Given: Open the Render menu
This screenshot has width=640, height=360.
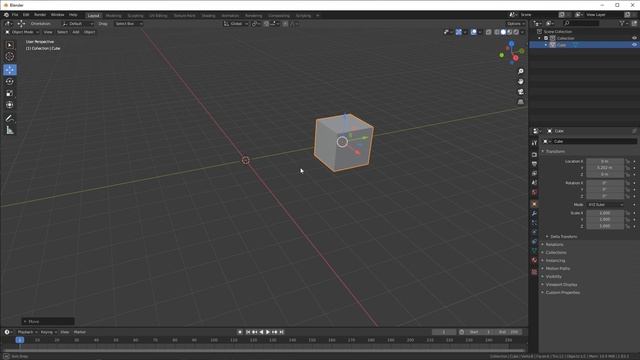Looking at the screenshot, I should pyautogui.click(x=40, y=15).
